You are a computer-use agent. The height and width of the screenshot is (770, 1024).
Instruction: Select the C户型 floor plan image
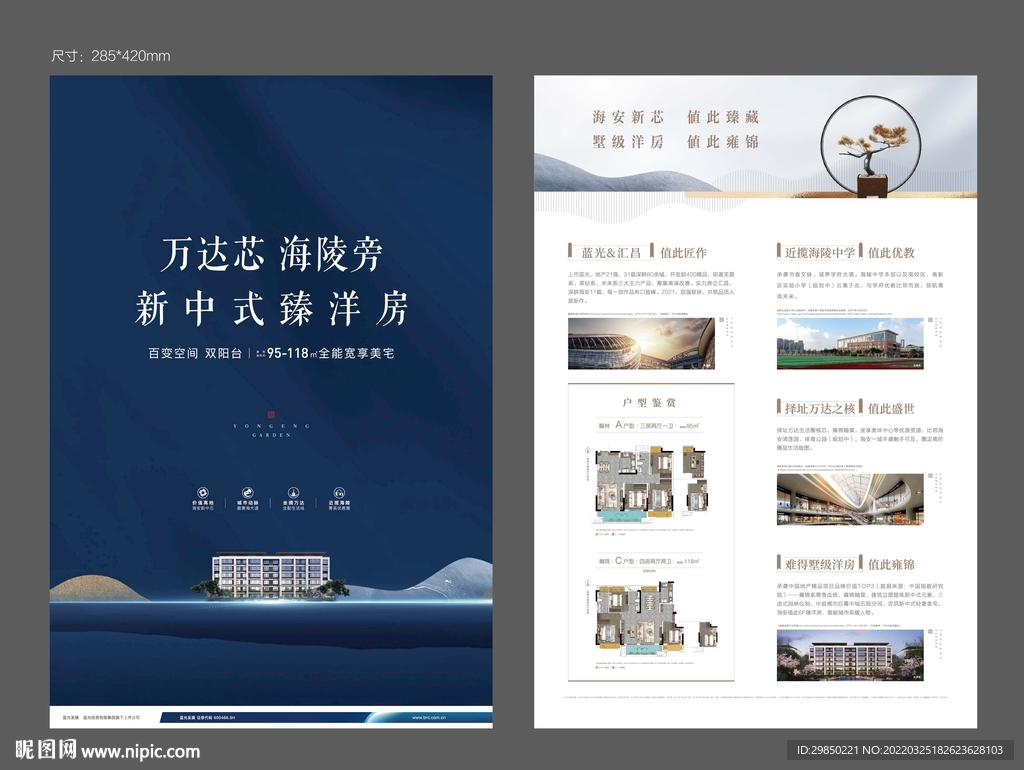pos(655,618)
